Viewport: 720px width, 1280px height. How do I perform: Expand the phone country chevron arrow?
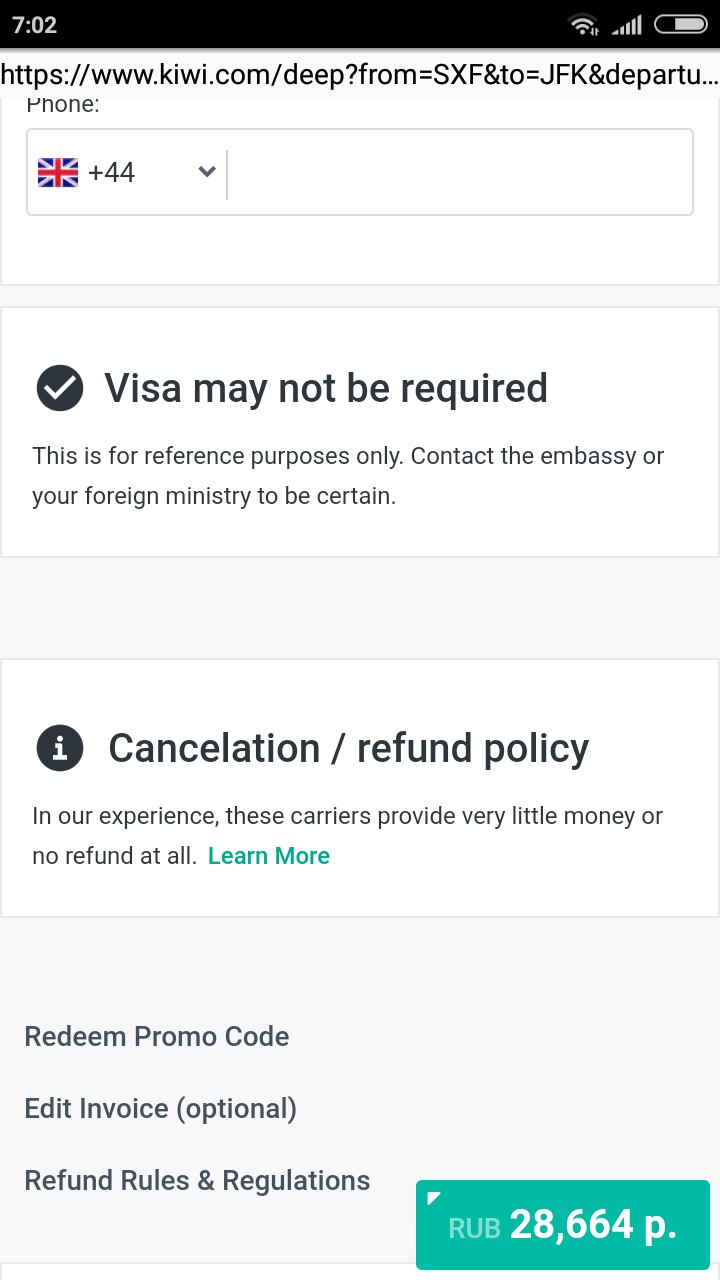207,172
